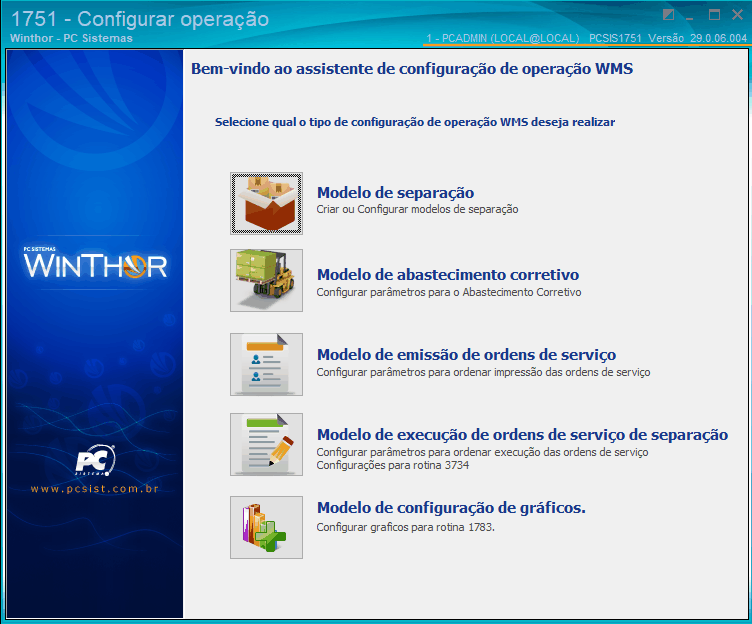Click the Modelo de separação heading
752x624 pixels.
(x=395, y=193)
